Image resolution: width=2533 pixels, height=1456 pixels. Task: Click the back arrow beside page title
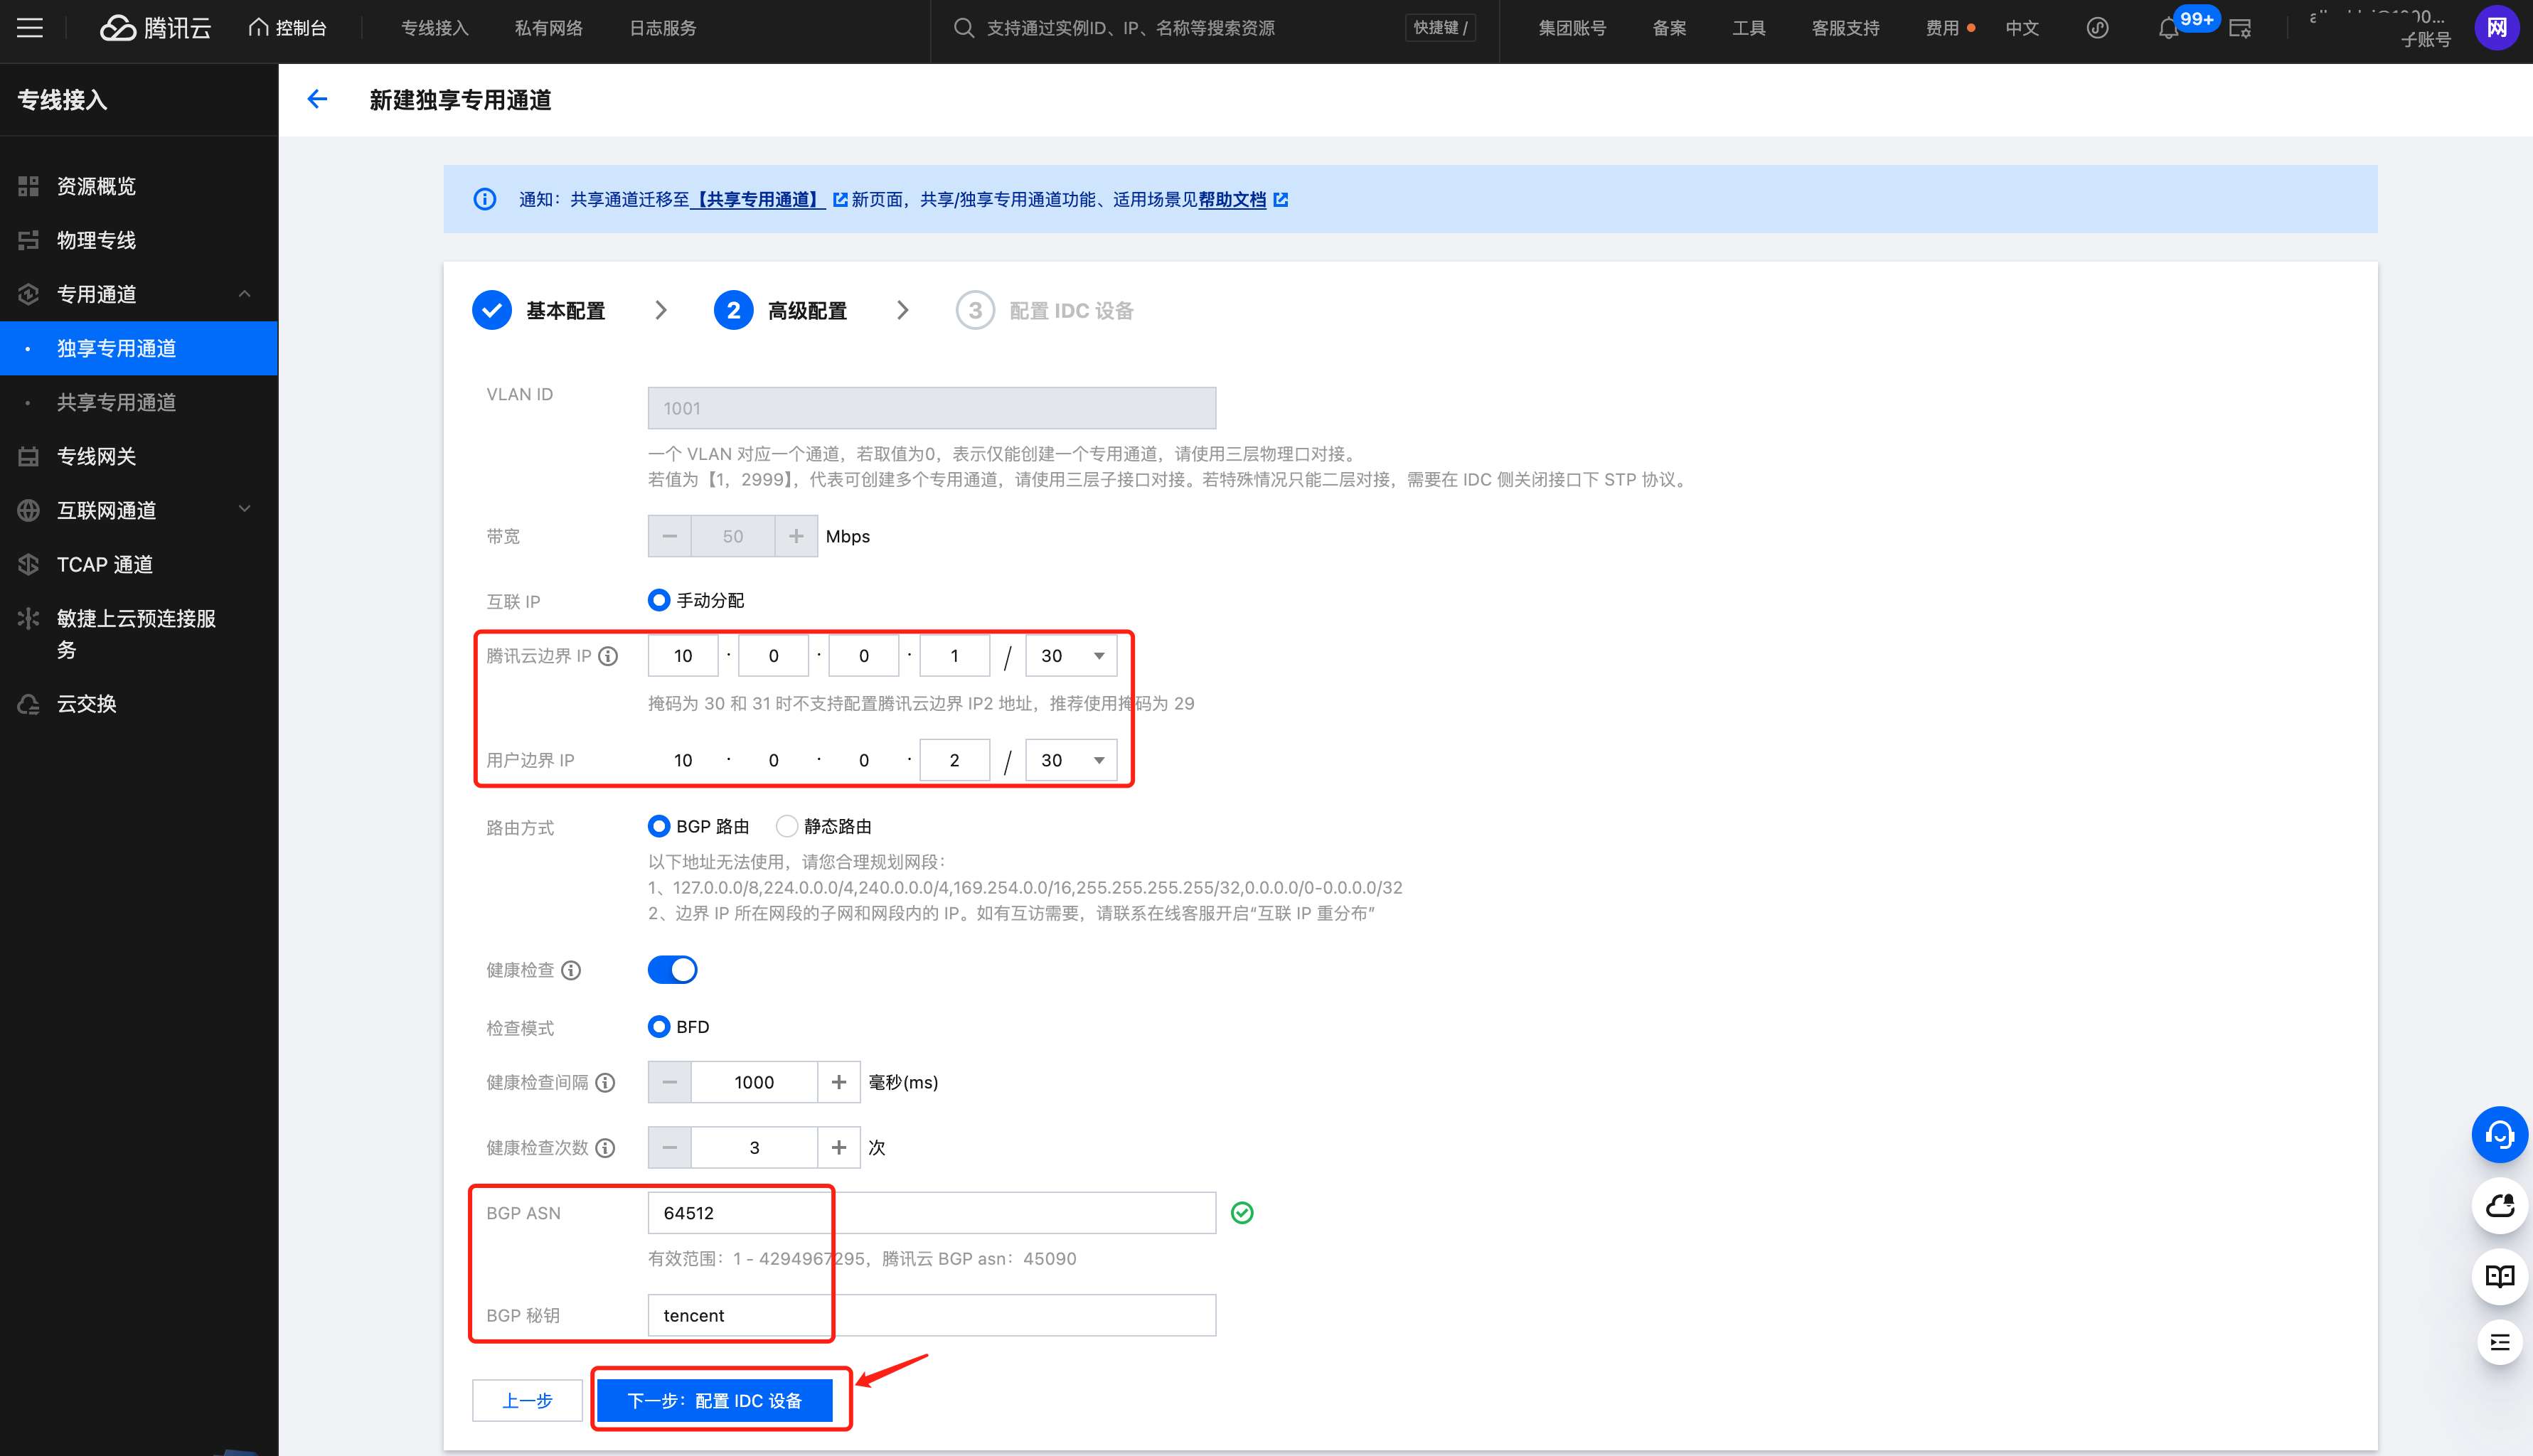(317, 99)
